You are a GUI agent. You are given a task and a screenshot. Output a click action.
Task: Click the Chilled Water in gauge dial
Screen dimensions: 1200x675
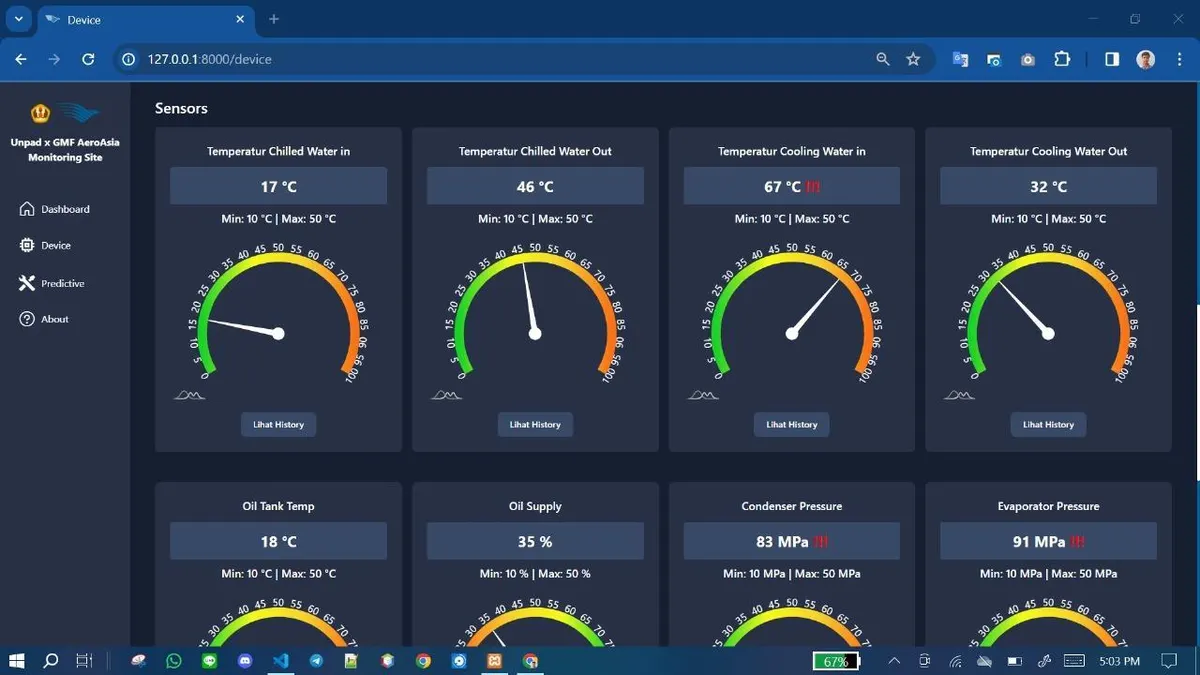[x=278, y=312]
